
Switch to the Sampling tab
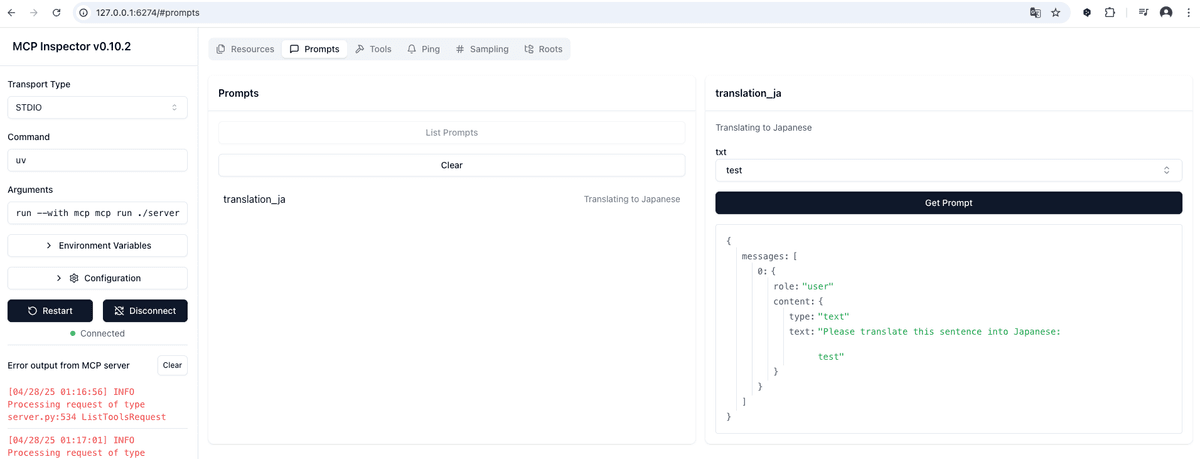coord(482,49)
